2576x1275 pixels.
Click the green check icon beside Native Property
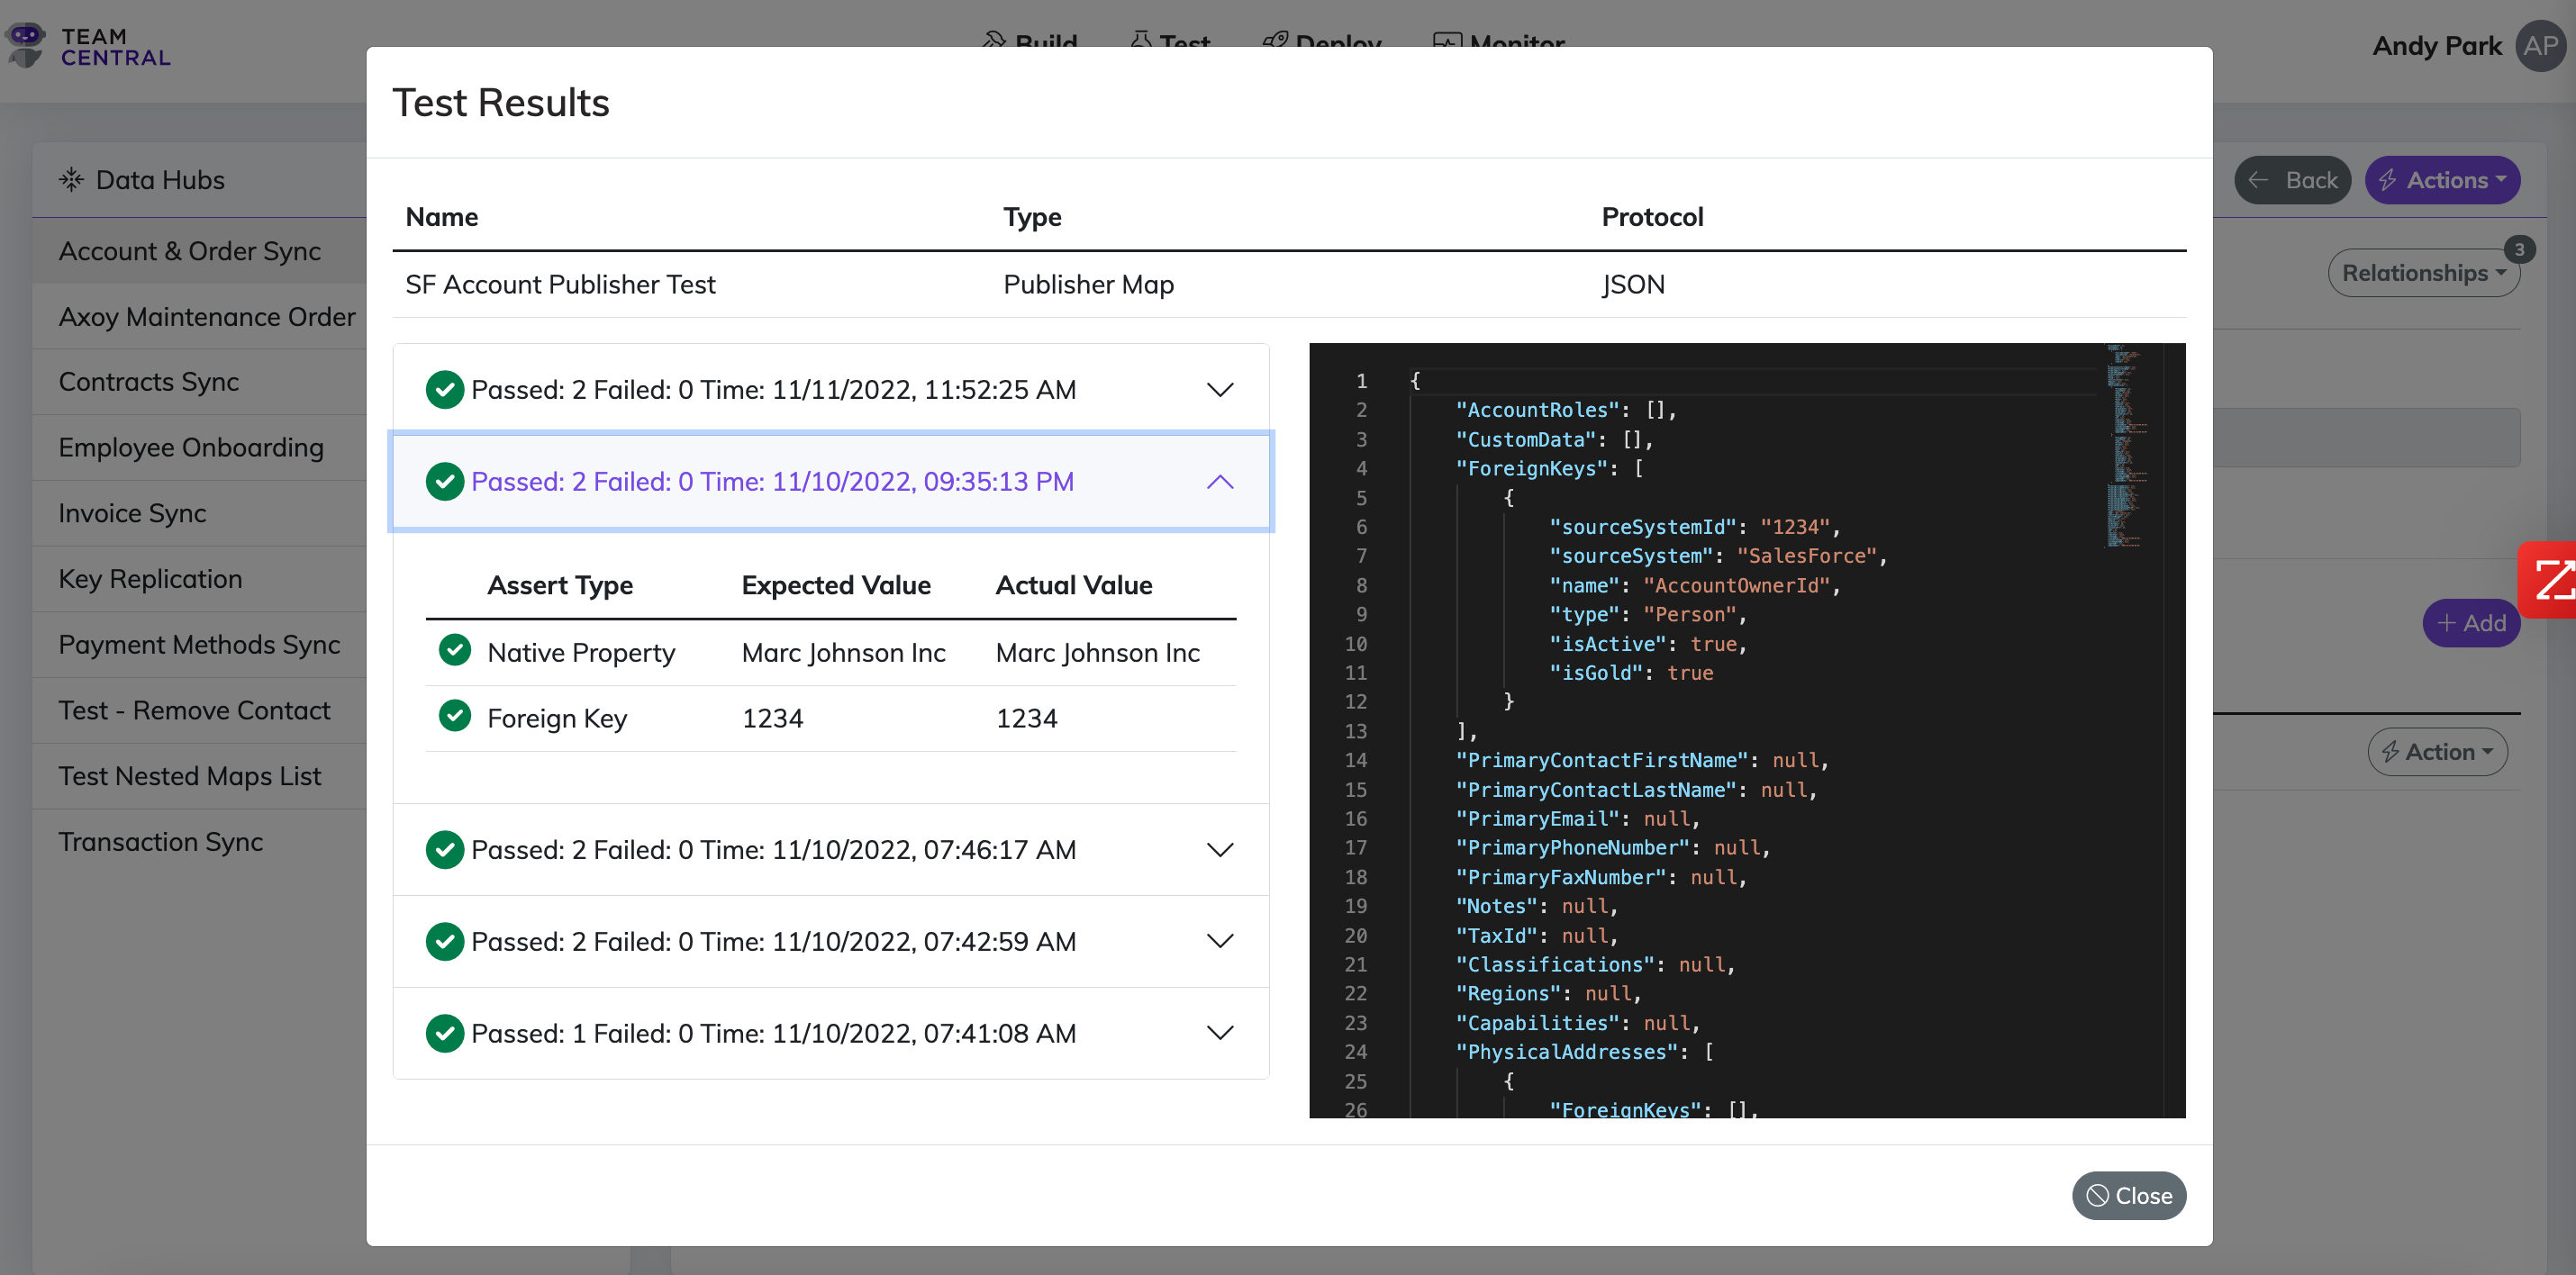(455, 651)
